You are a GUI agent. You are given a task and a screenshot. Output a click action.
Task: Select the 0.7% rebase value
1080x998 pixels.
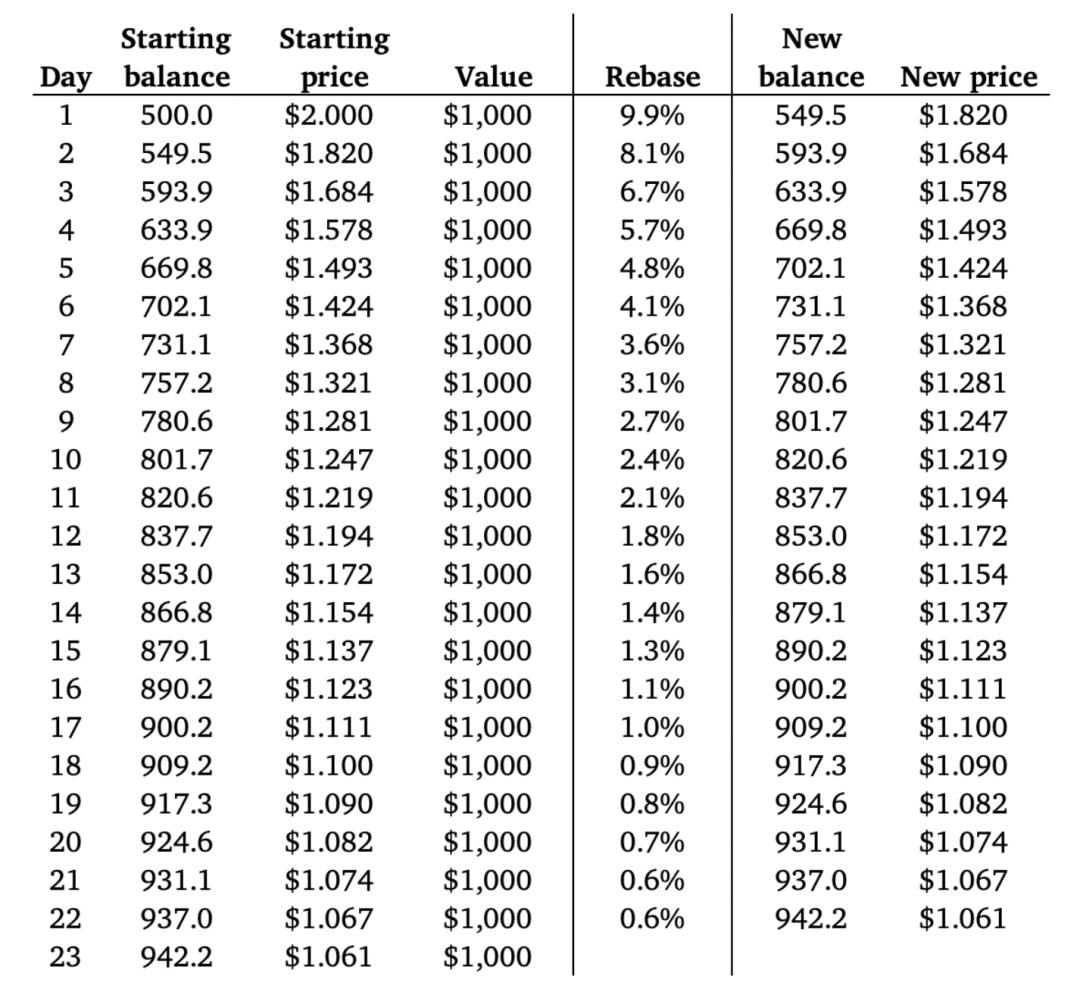coord(652,842)
